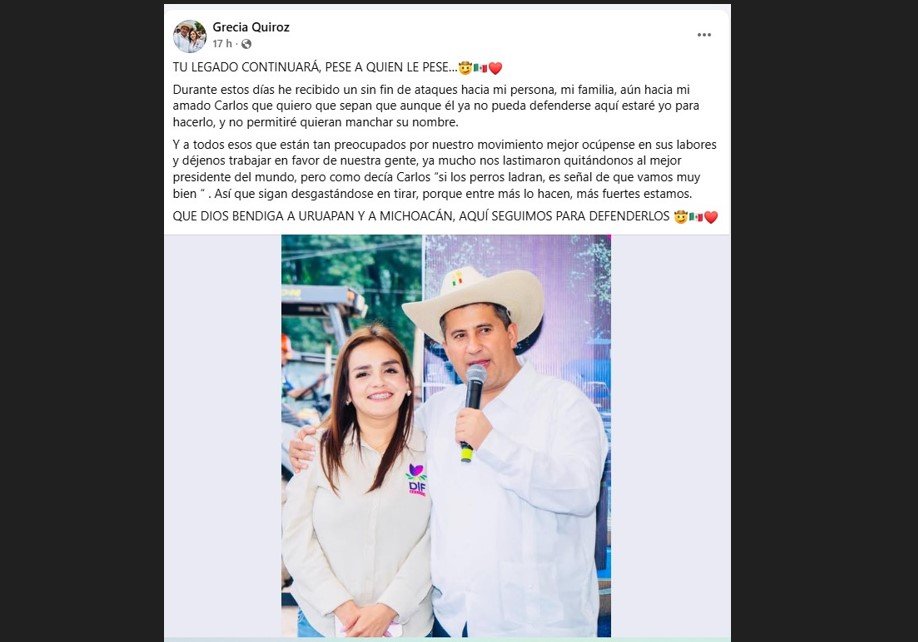Click Grecia Quiroz's profile picture avatar
This screenshot has width=918, height=642.
(x=190, y=36)
